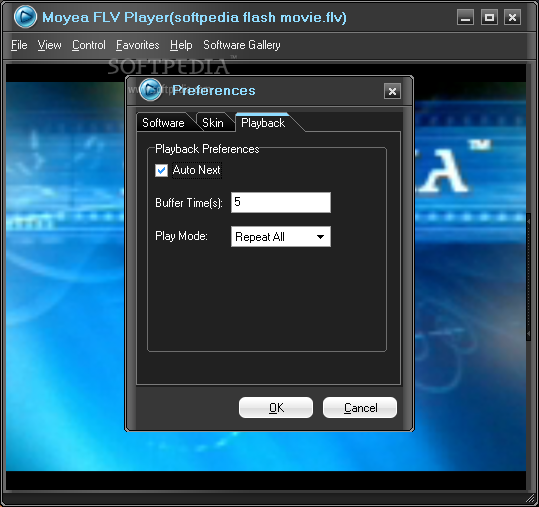Click the window resize grip corner
Viewport: 539px width, 507px height.
pyautogui.click(x=530, y=498)
